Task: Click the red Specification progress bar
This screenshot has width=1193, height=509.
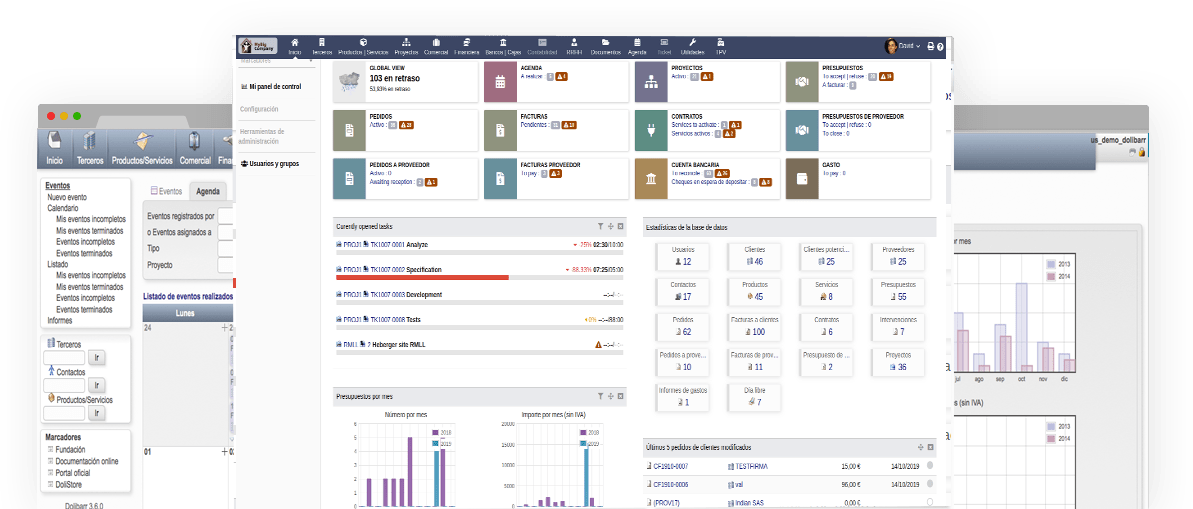Action: [422, 278]
